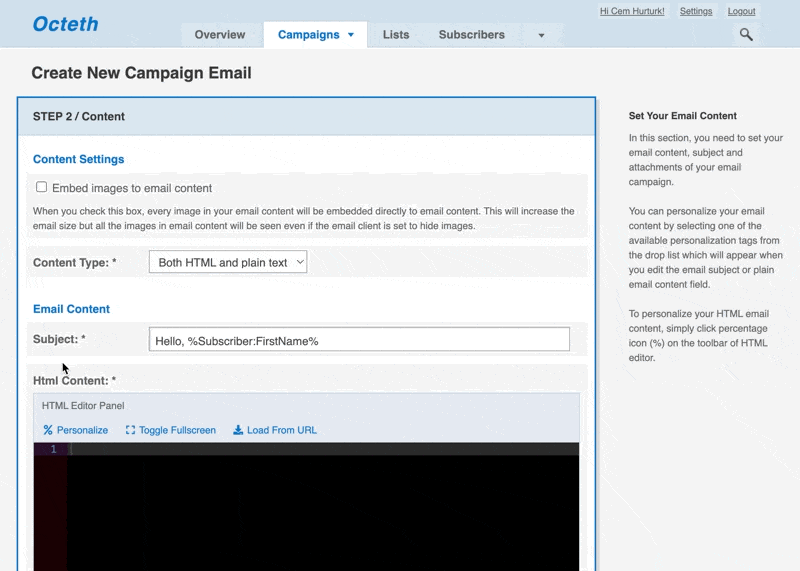Enable Embed images to email content checkbox

[41, 187]
